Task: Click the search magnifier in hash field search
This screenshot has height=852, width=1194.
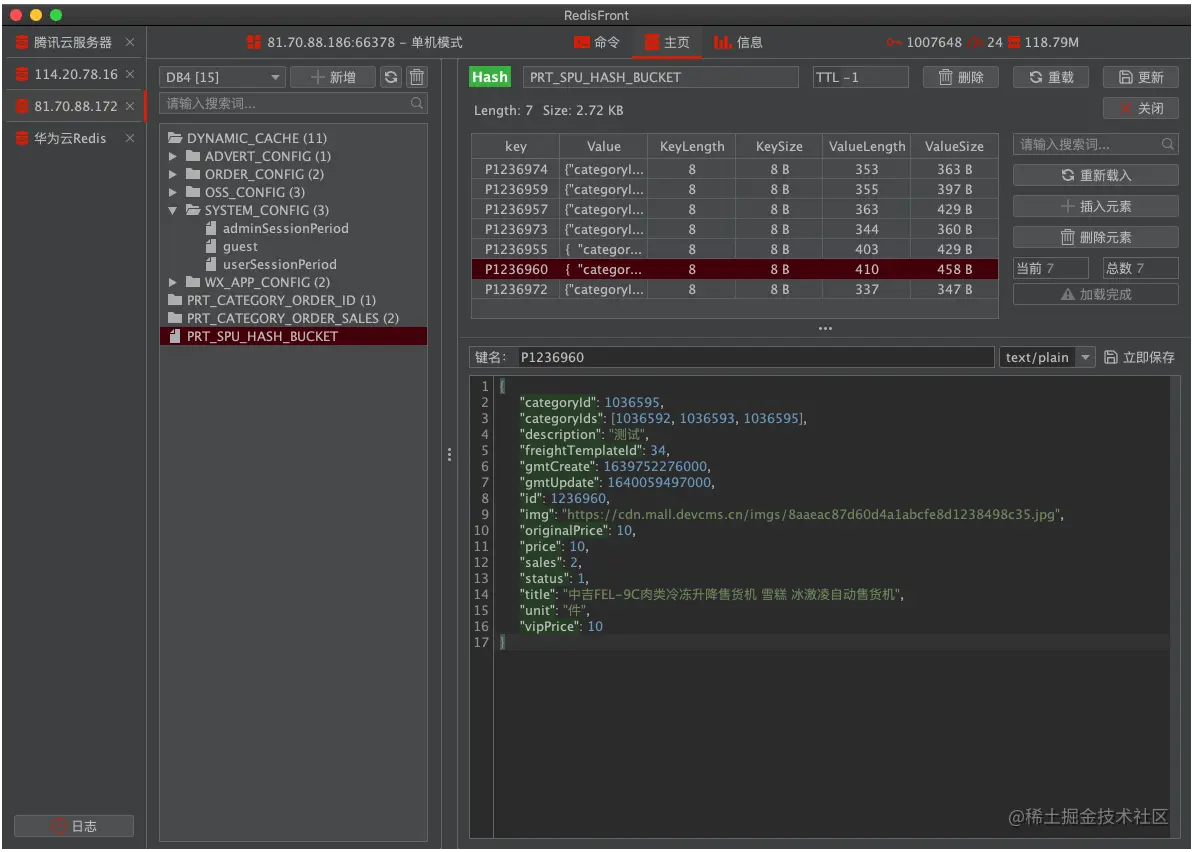Action: (x=1167, y=144)
